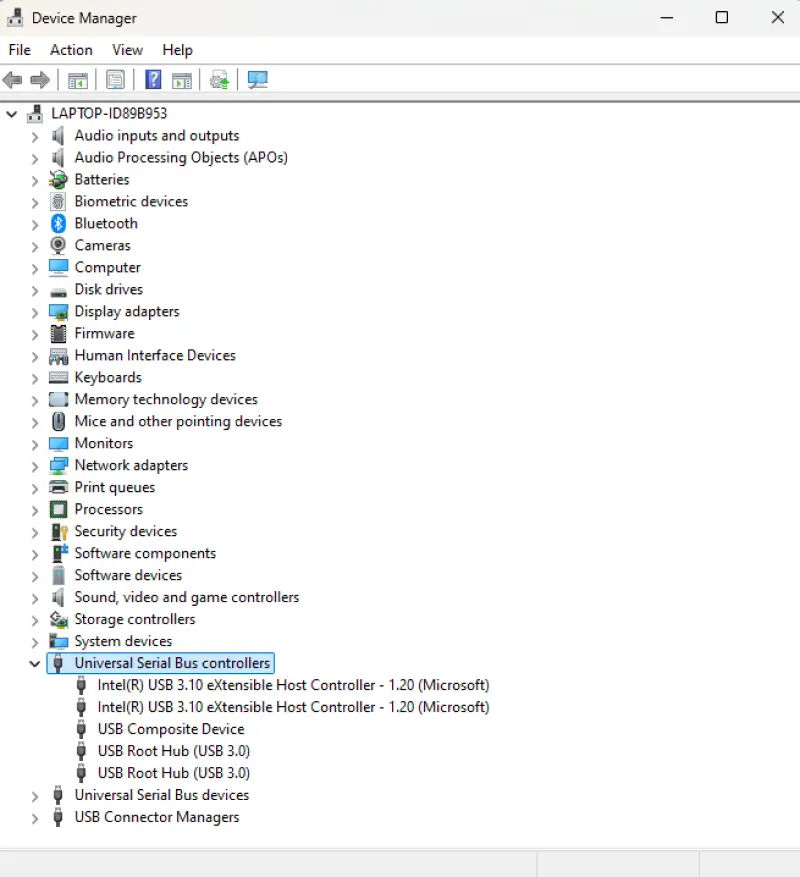Image resolution: width=800 pixels, height=877 pixels.
Task: Click the Back navigation arrow icon
Action: pos(12,79)
